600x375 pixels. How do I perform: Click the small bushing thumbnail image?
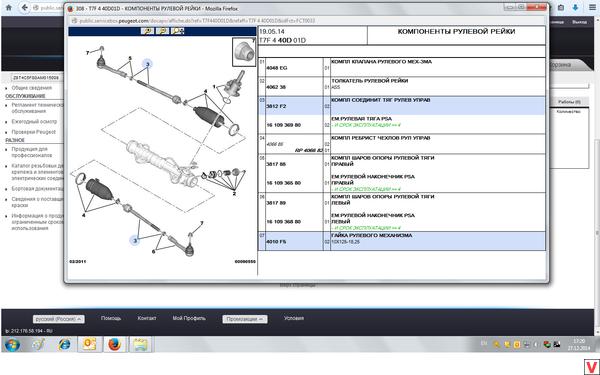244,52
